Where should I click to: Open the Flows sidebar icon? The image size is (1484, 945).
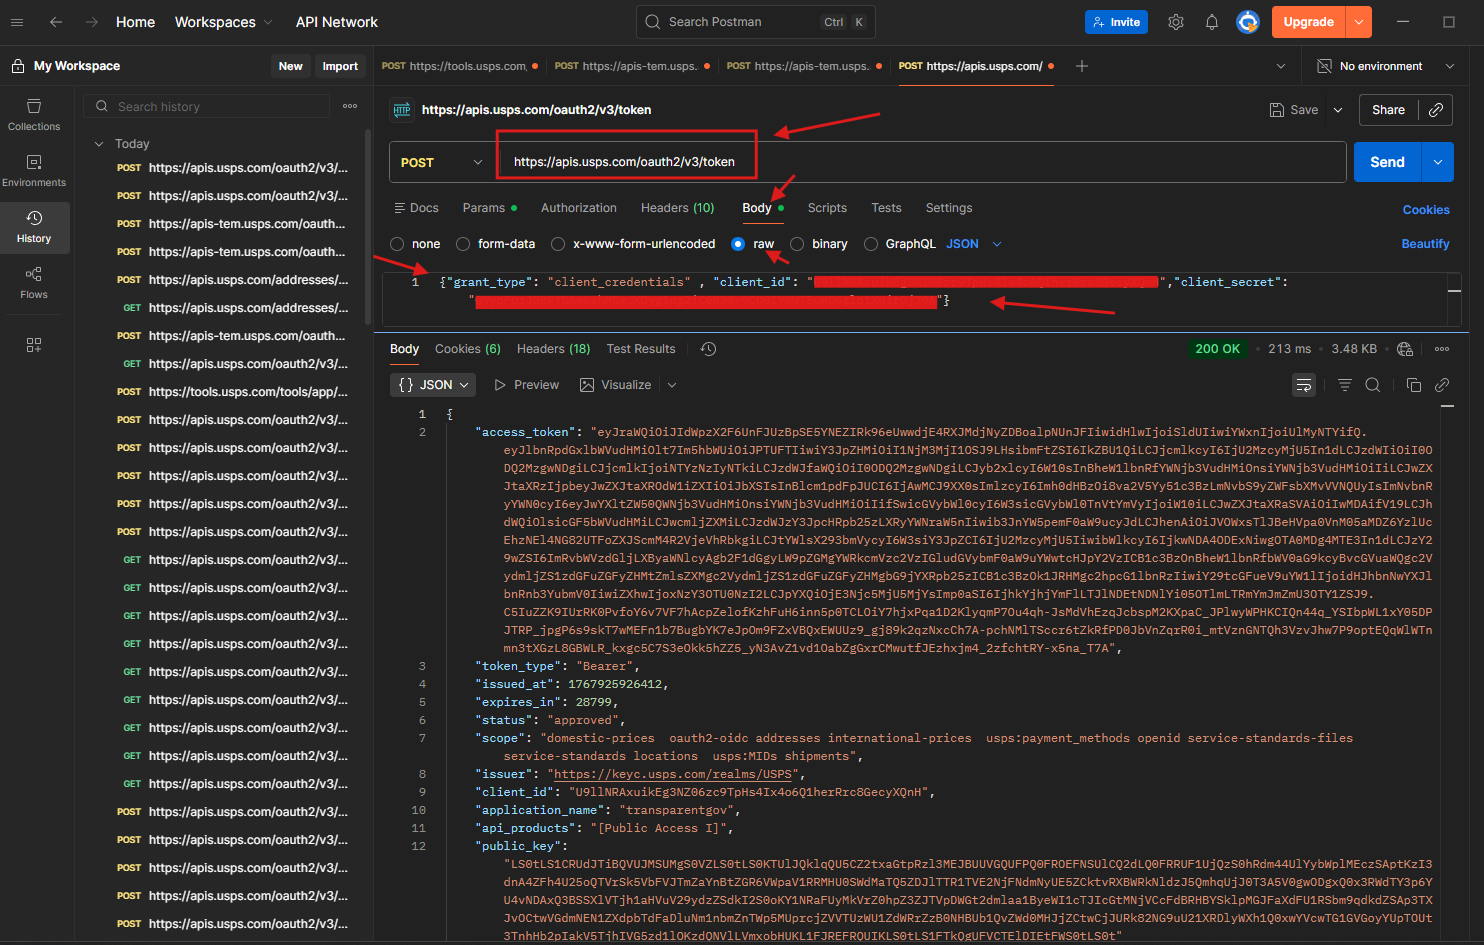[34, 282]
